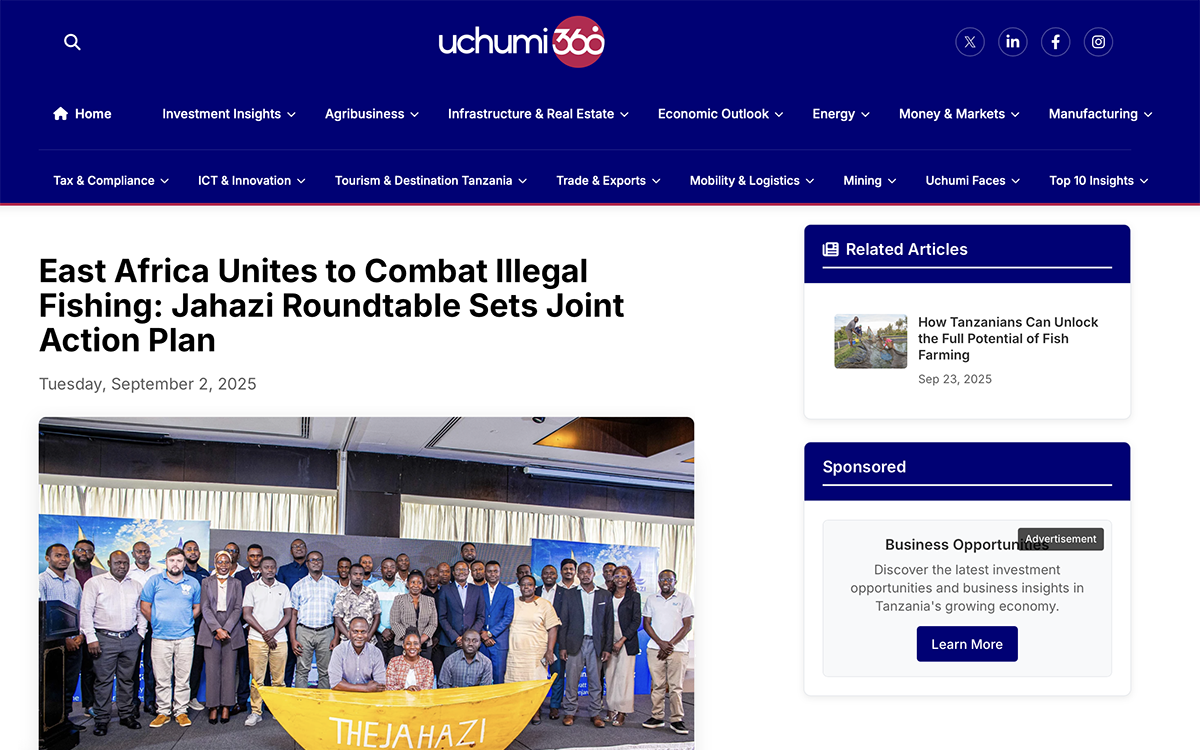Open the Tax & Compliance menu

point(111,181)
